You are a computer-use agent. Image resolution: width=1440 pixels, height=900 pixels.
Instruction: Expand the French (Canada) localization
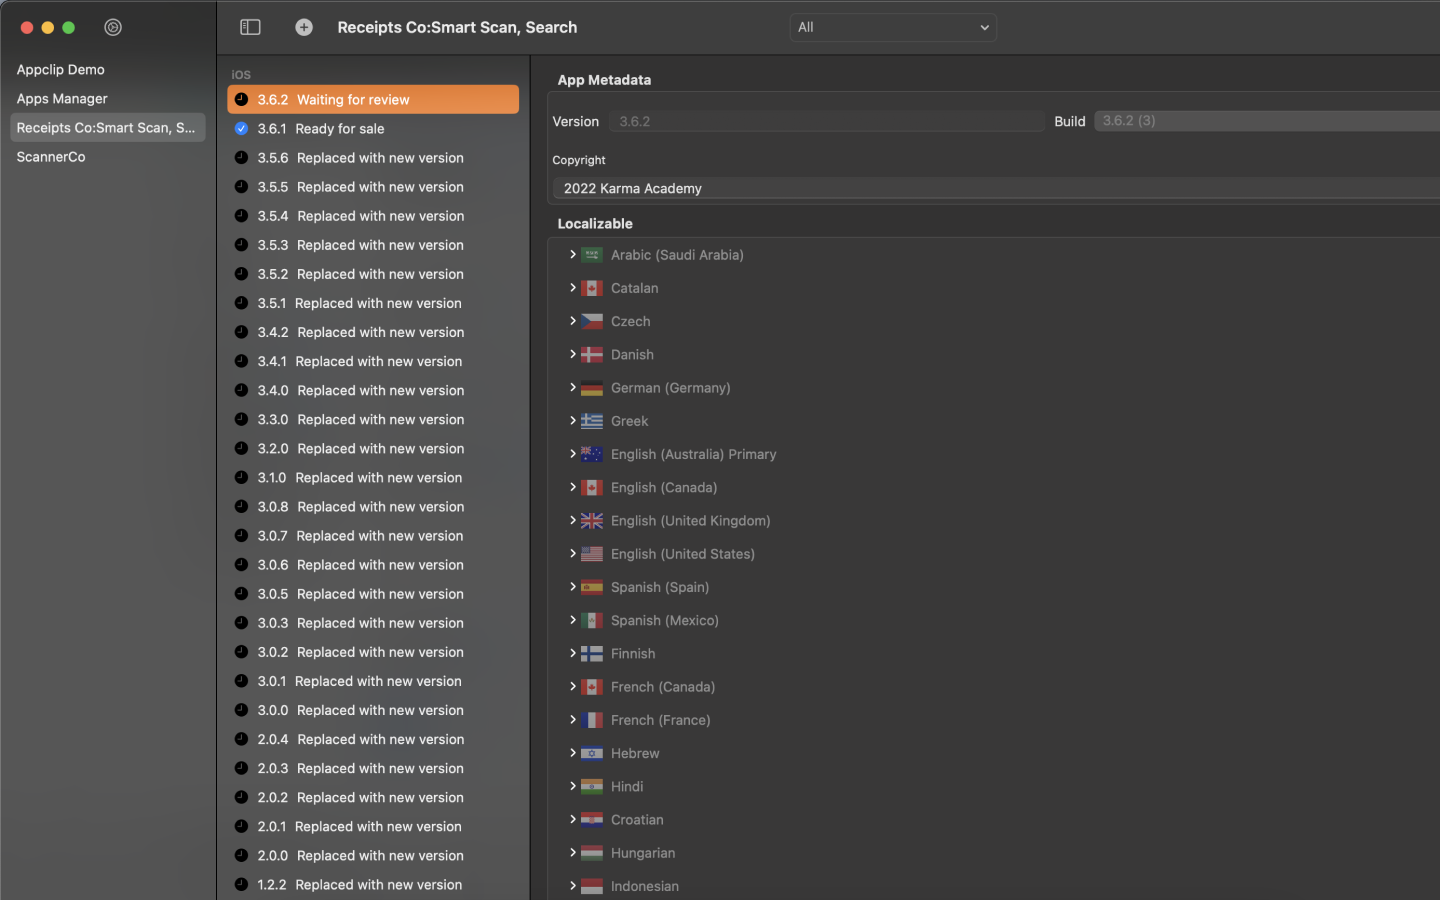(573, 686)
